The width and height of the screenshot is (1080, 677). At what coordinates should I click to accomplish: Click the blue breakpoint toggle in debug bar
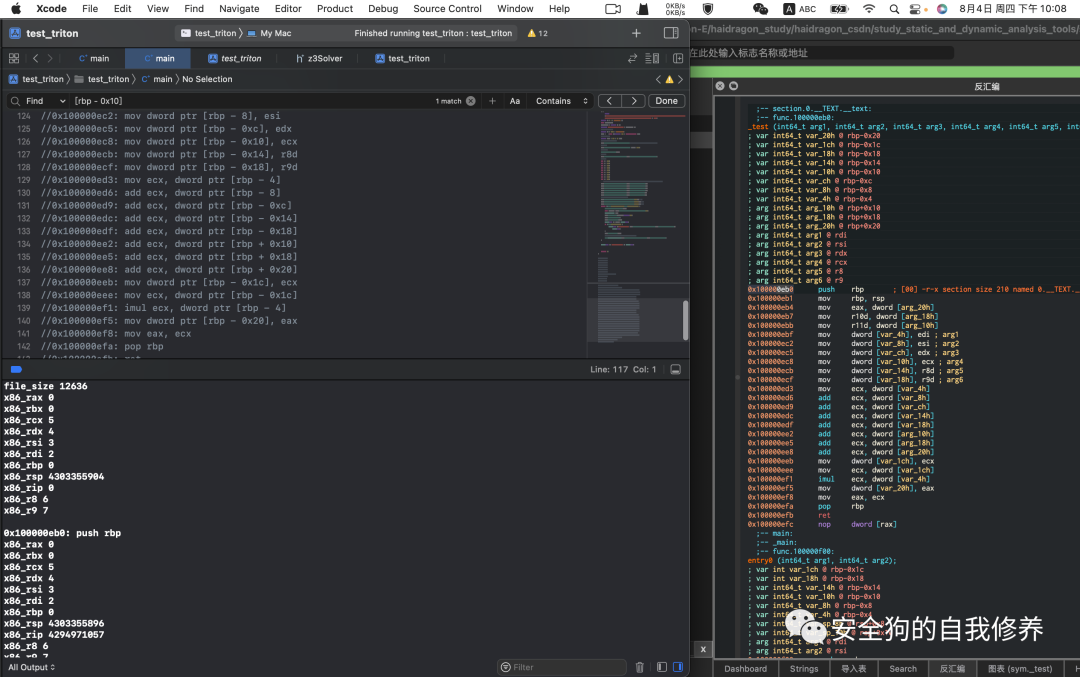16,369
